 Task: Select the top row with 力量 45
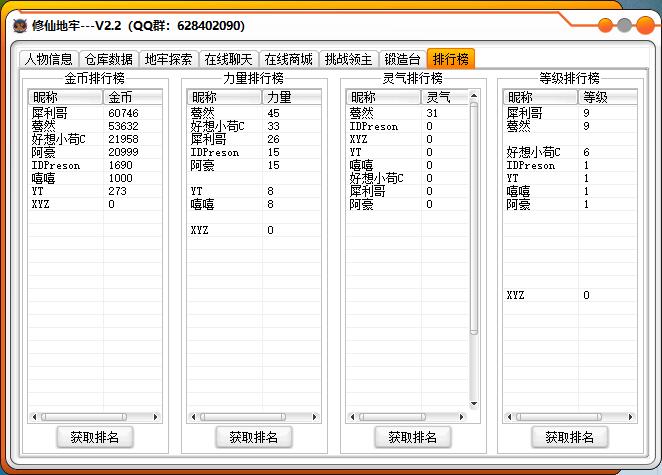coord(254,113)
